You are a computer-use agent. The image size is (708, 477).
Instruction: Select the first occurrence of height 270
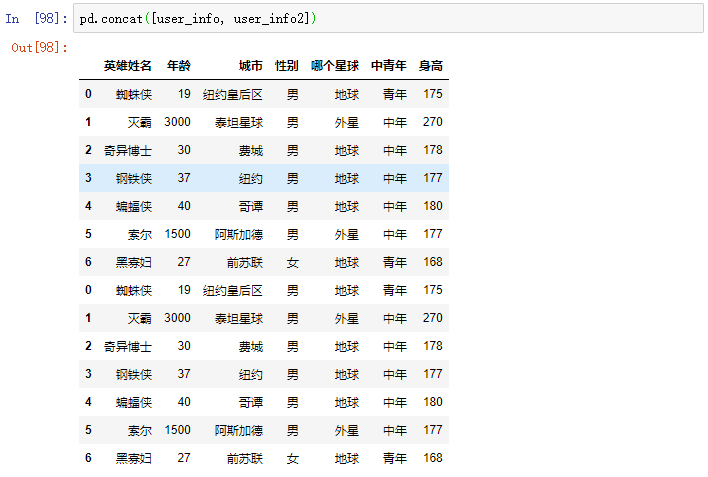coord(433,122)
